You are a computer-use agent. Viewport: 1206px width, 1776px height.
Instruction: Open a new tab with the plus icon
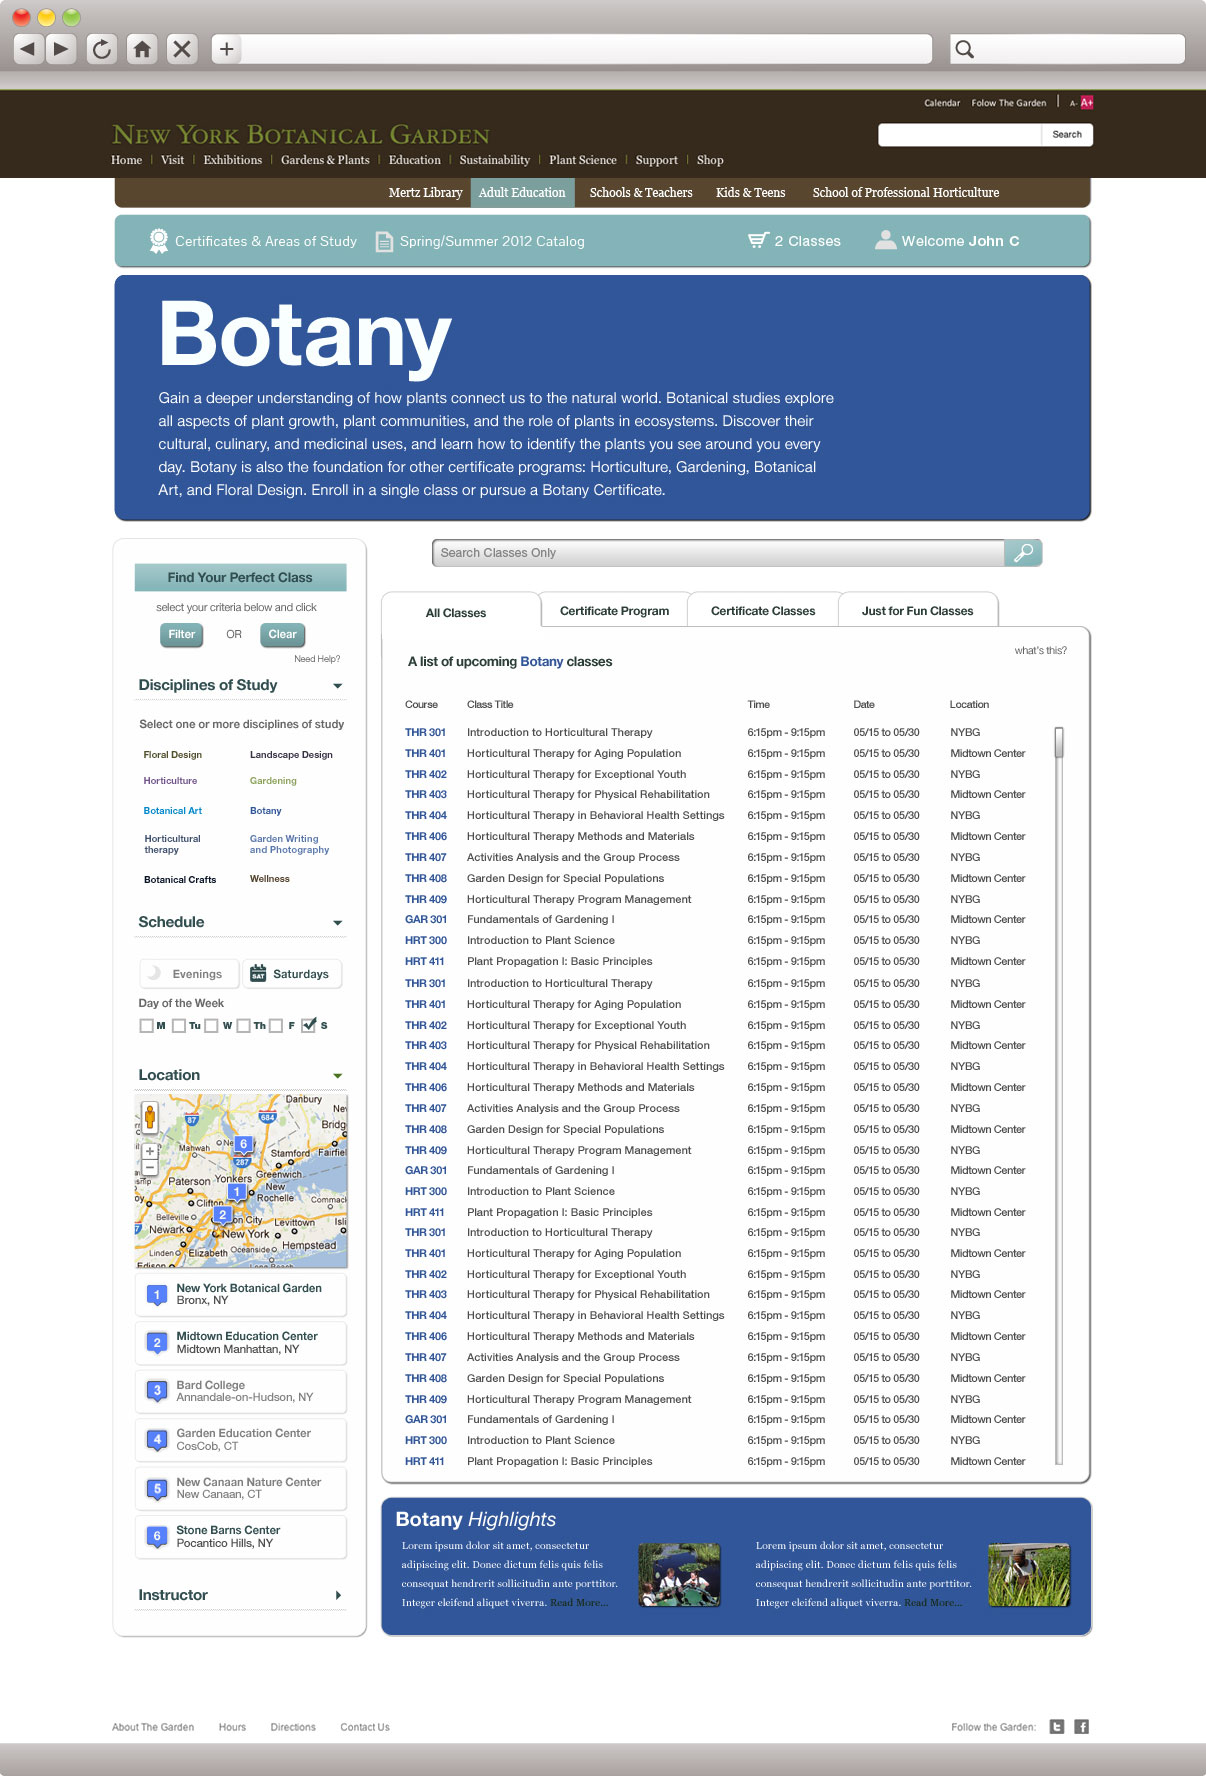click(226, 48)
